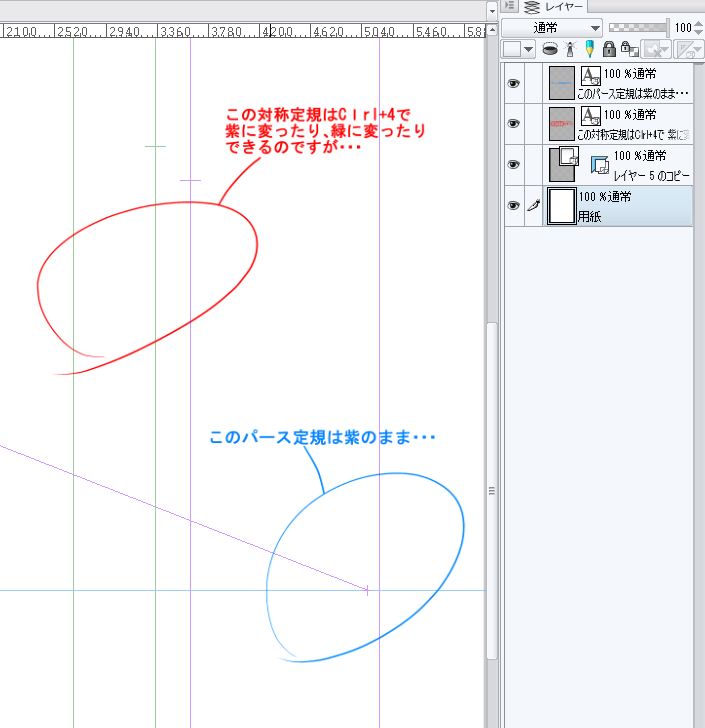Toggle Lock Transparent Pixels icon
Image resolution: width=705 pixels, height=728 pixels.
[630, 49]
